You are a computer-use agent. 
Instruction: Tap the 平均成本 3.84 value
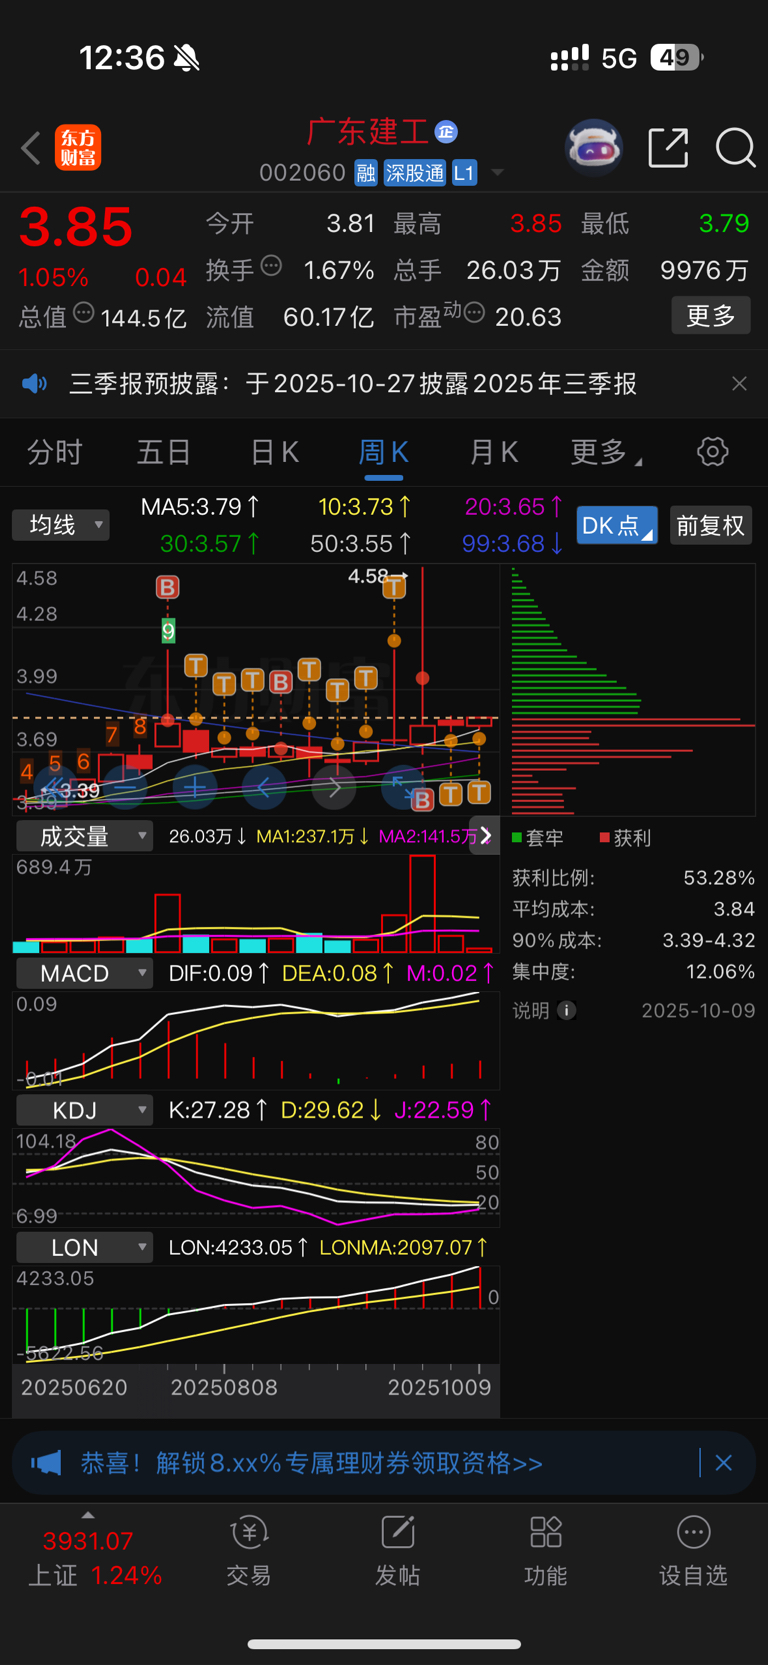click(x=734, y=909)
